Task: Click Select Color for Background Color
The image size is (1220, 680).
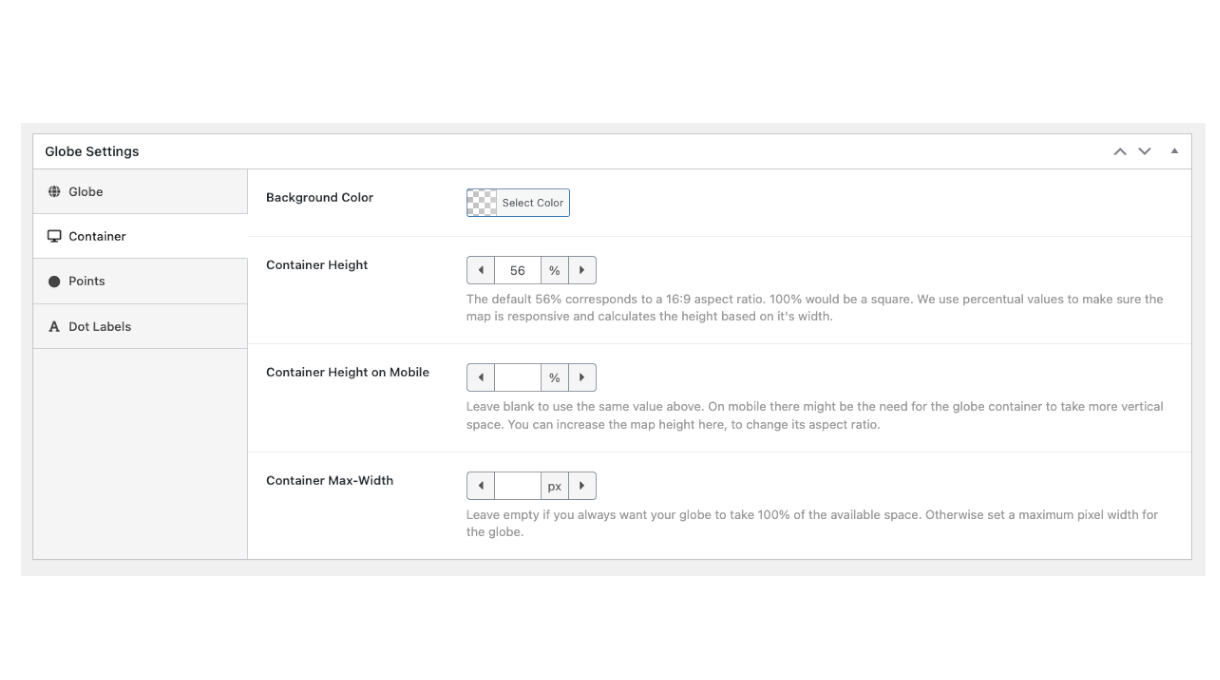Action: coord(533,202)
